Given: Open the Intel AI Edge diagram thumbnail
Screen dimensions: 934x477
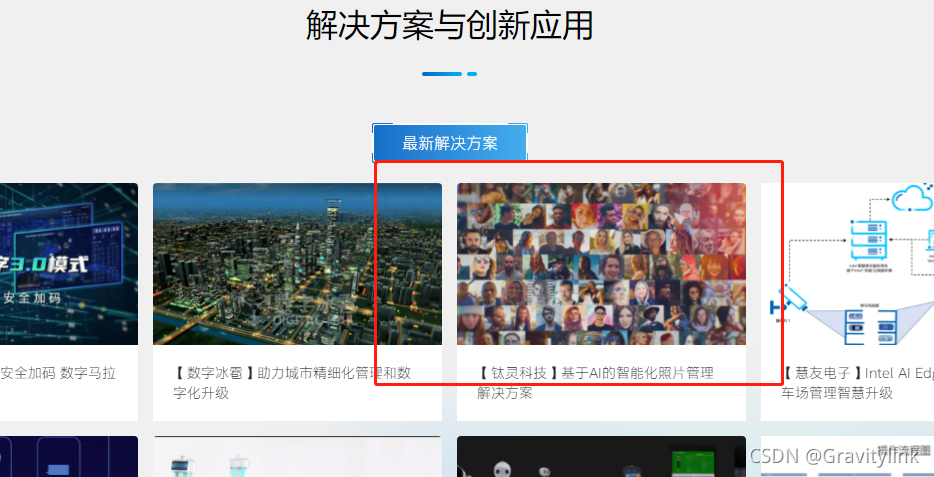Looking at the screenshot, I should click(847, 264).
